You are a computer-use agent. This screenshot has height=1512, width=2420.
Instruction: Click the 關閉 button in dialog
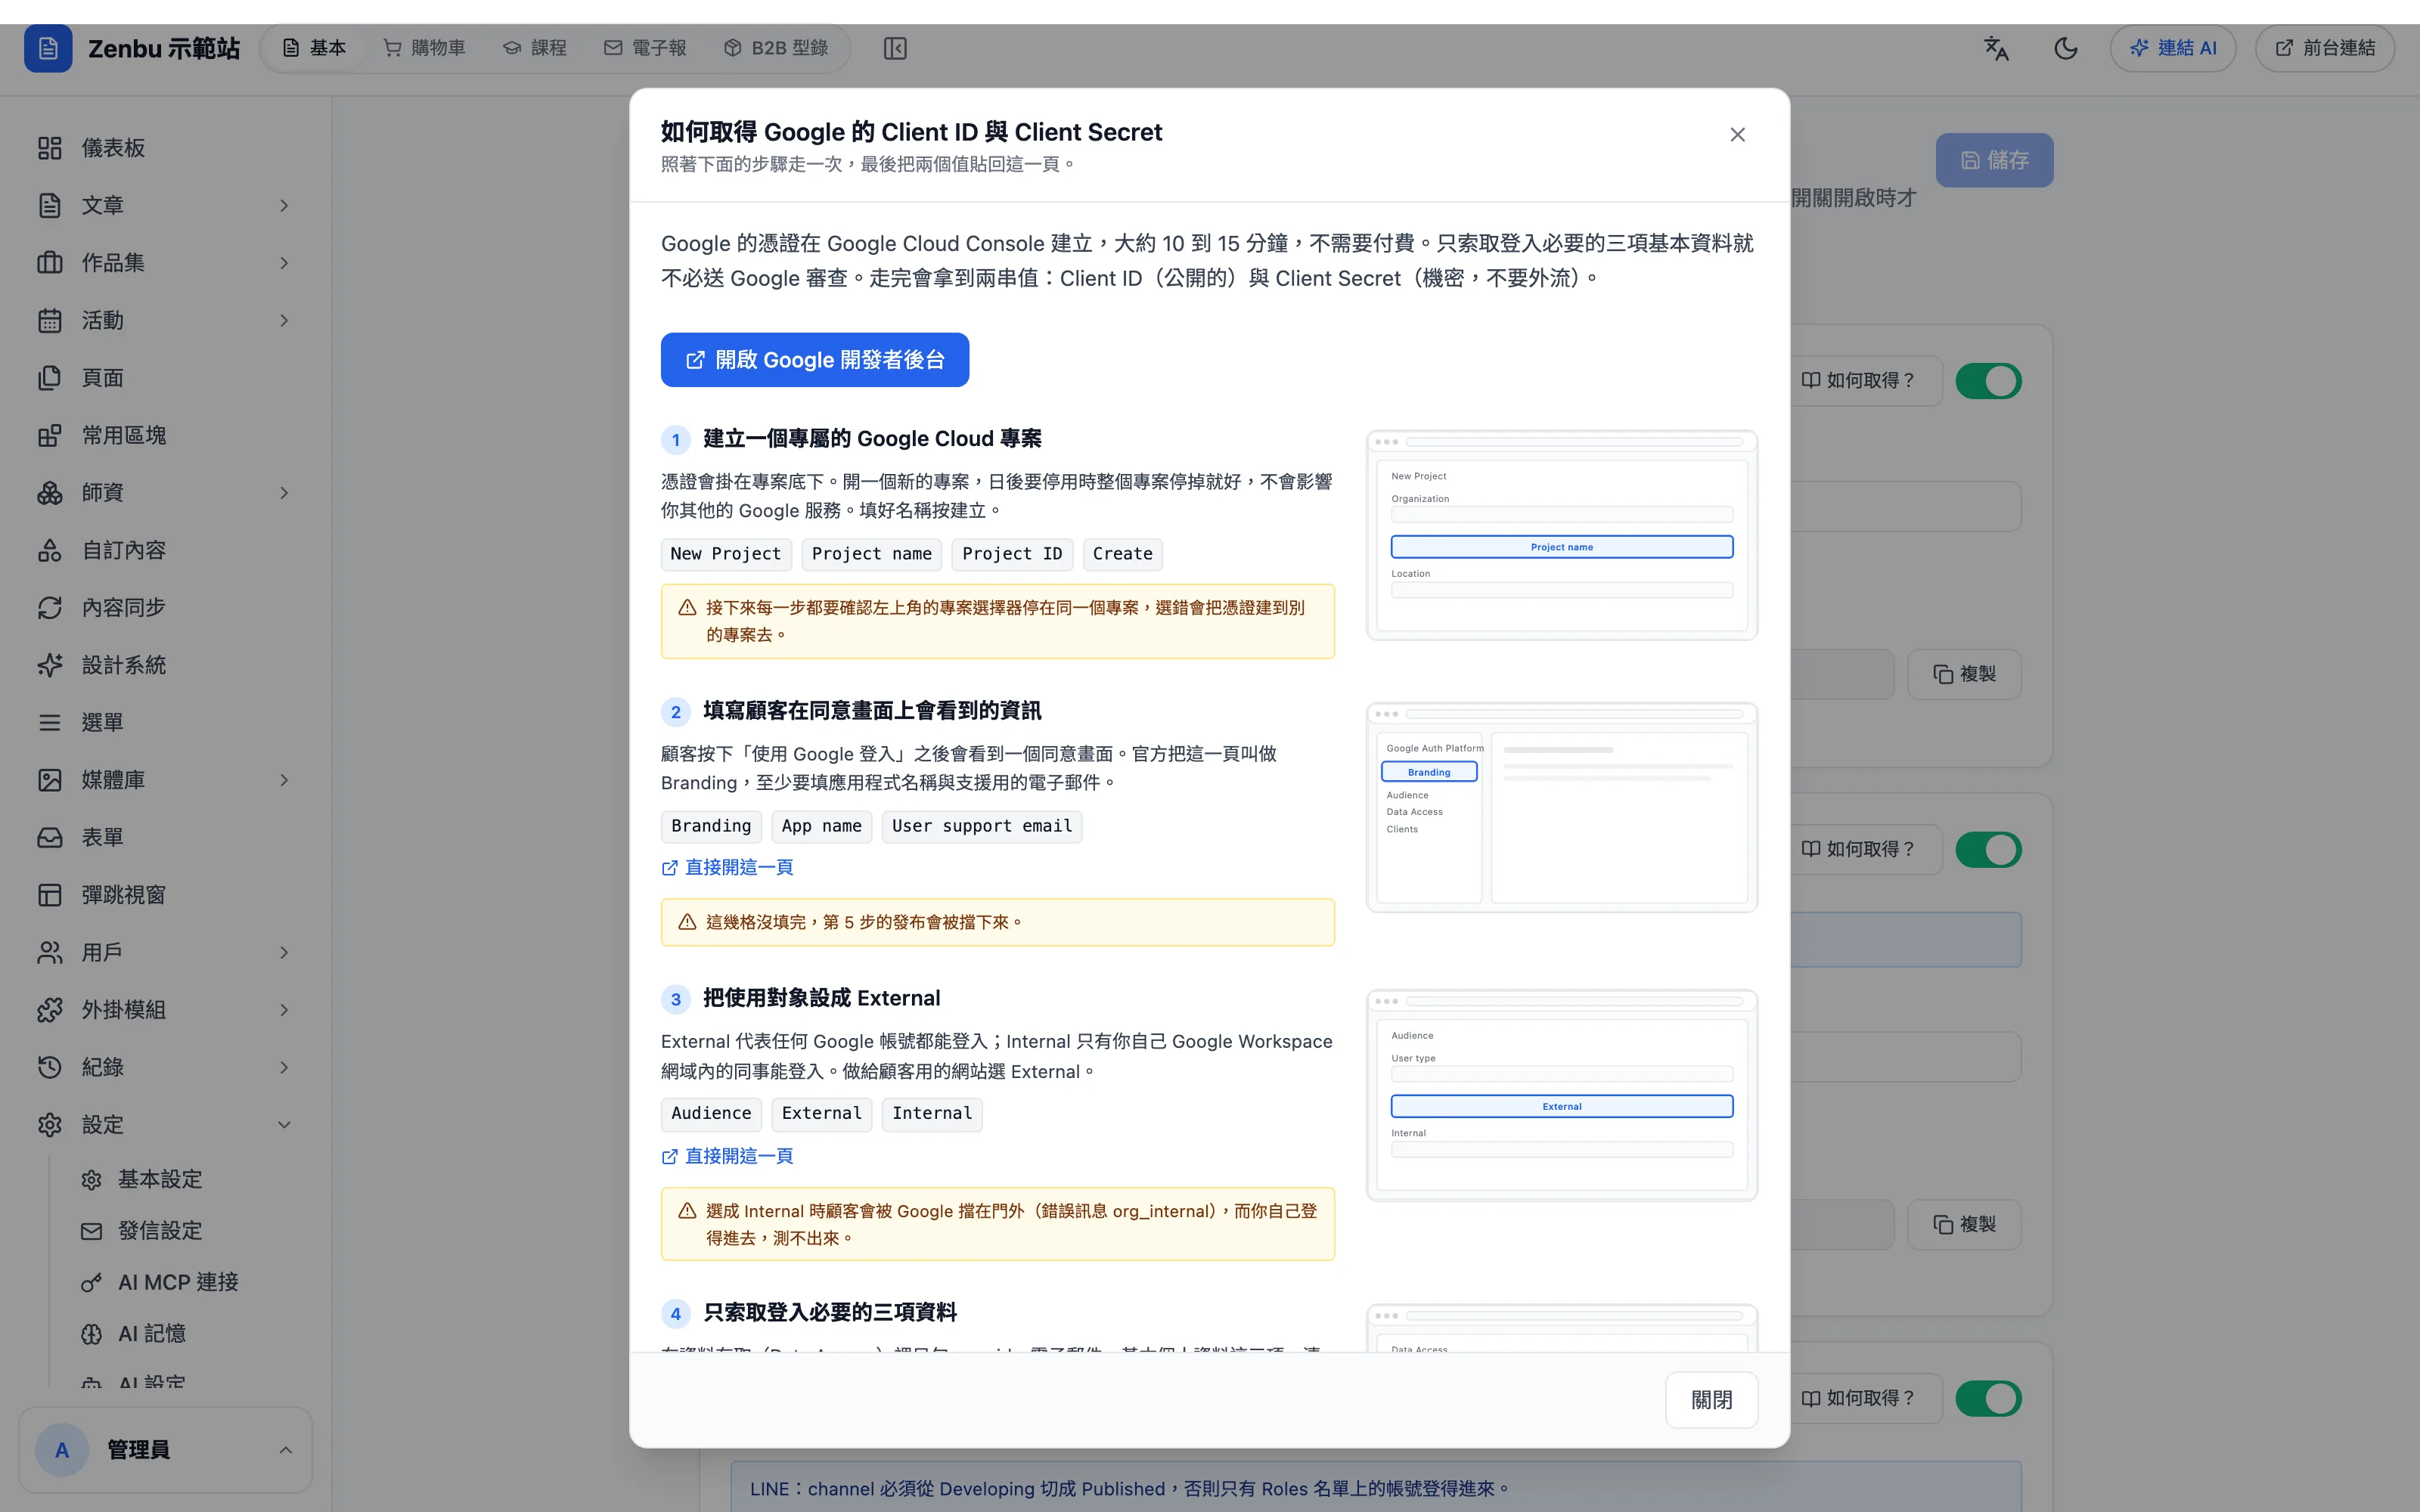point(1711,1400)
